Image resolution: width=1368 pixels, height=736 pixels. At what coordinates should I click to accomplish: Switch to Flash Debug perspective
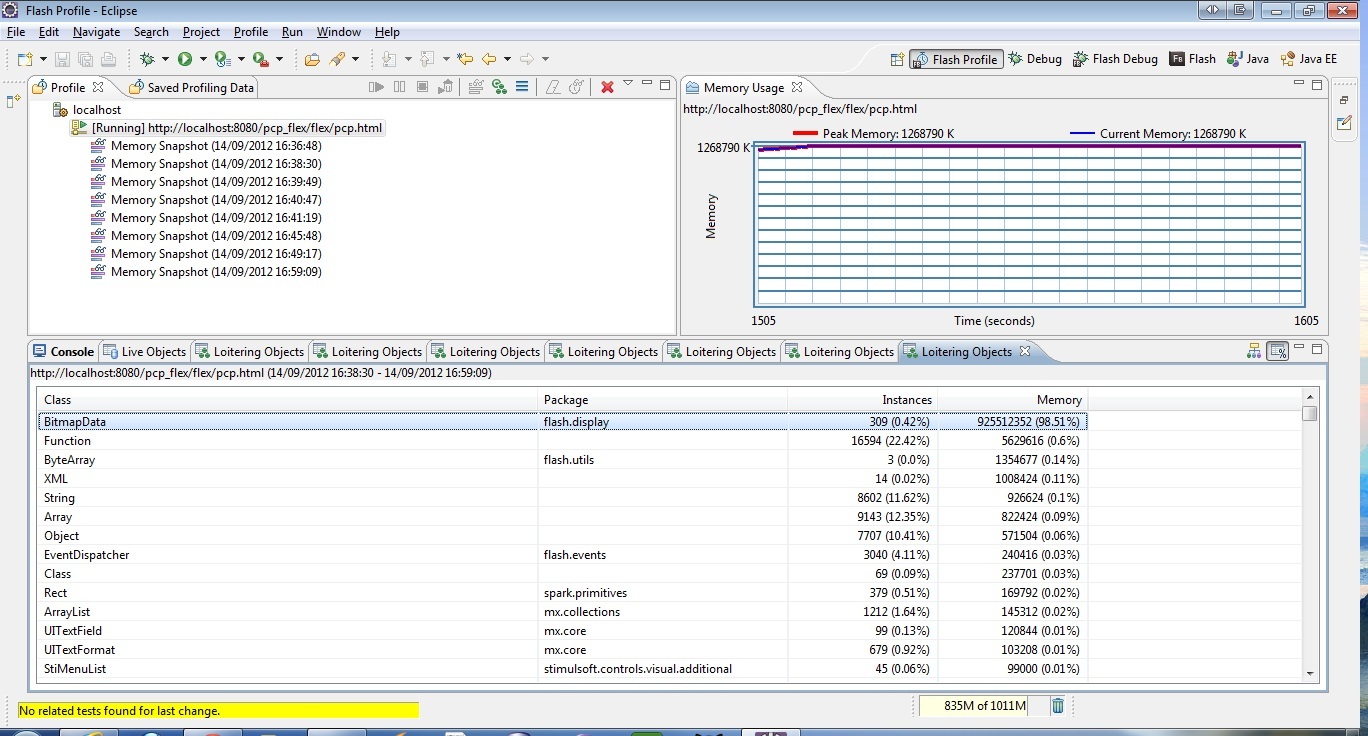tap(1115, 59)
